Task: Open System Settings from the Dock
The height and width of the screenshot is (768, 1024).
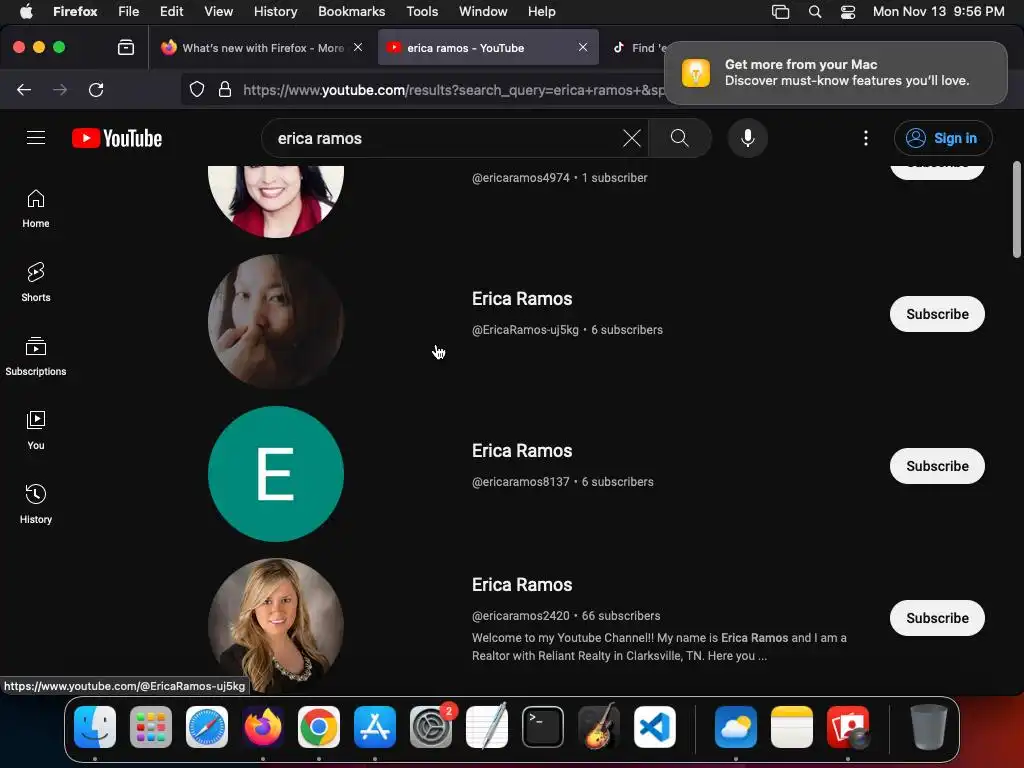Action: tap(431, 727)
